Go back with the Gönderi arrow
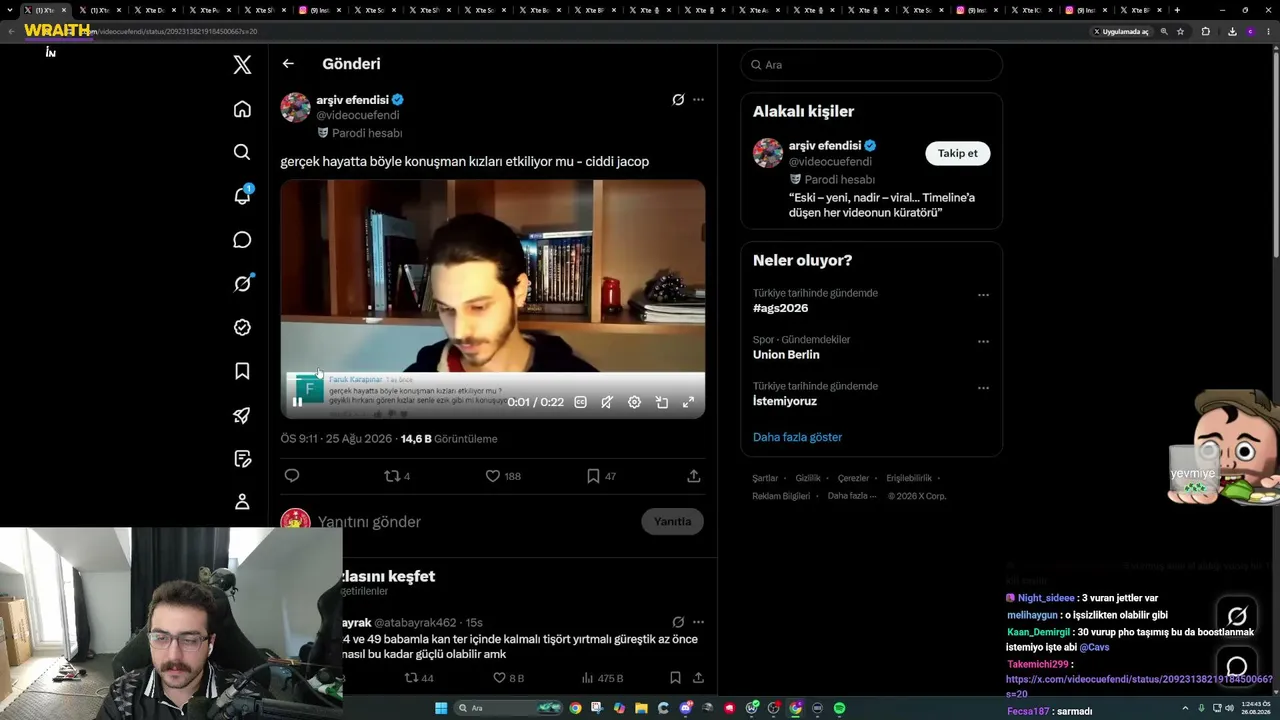The height and width of the screenshot is (720, 1280). (288, 64)
